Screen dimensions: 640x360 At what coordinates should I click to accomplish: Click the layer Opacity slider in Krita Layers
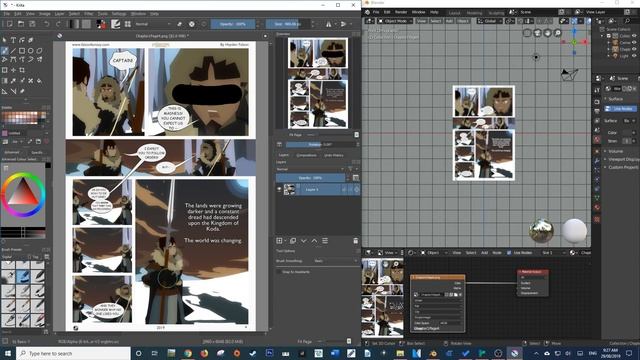tap(311, 178)
